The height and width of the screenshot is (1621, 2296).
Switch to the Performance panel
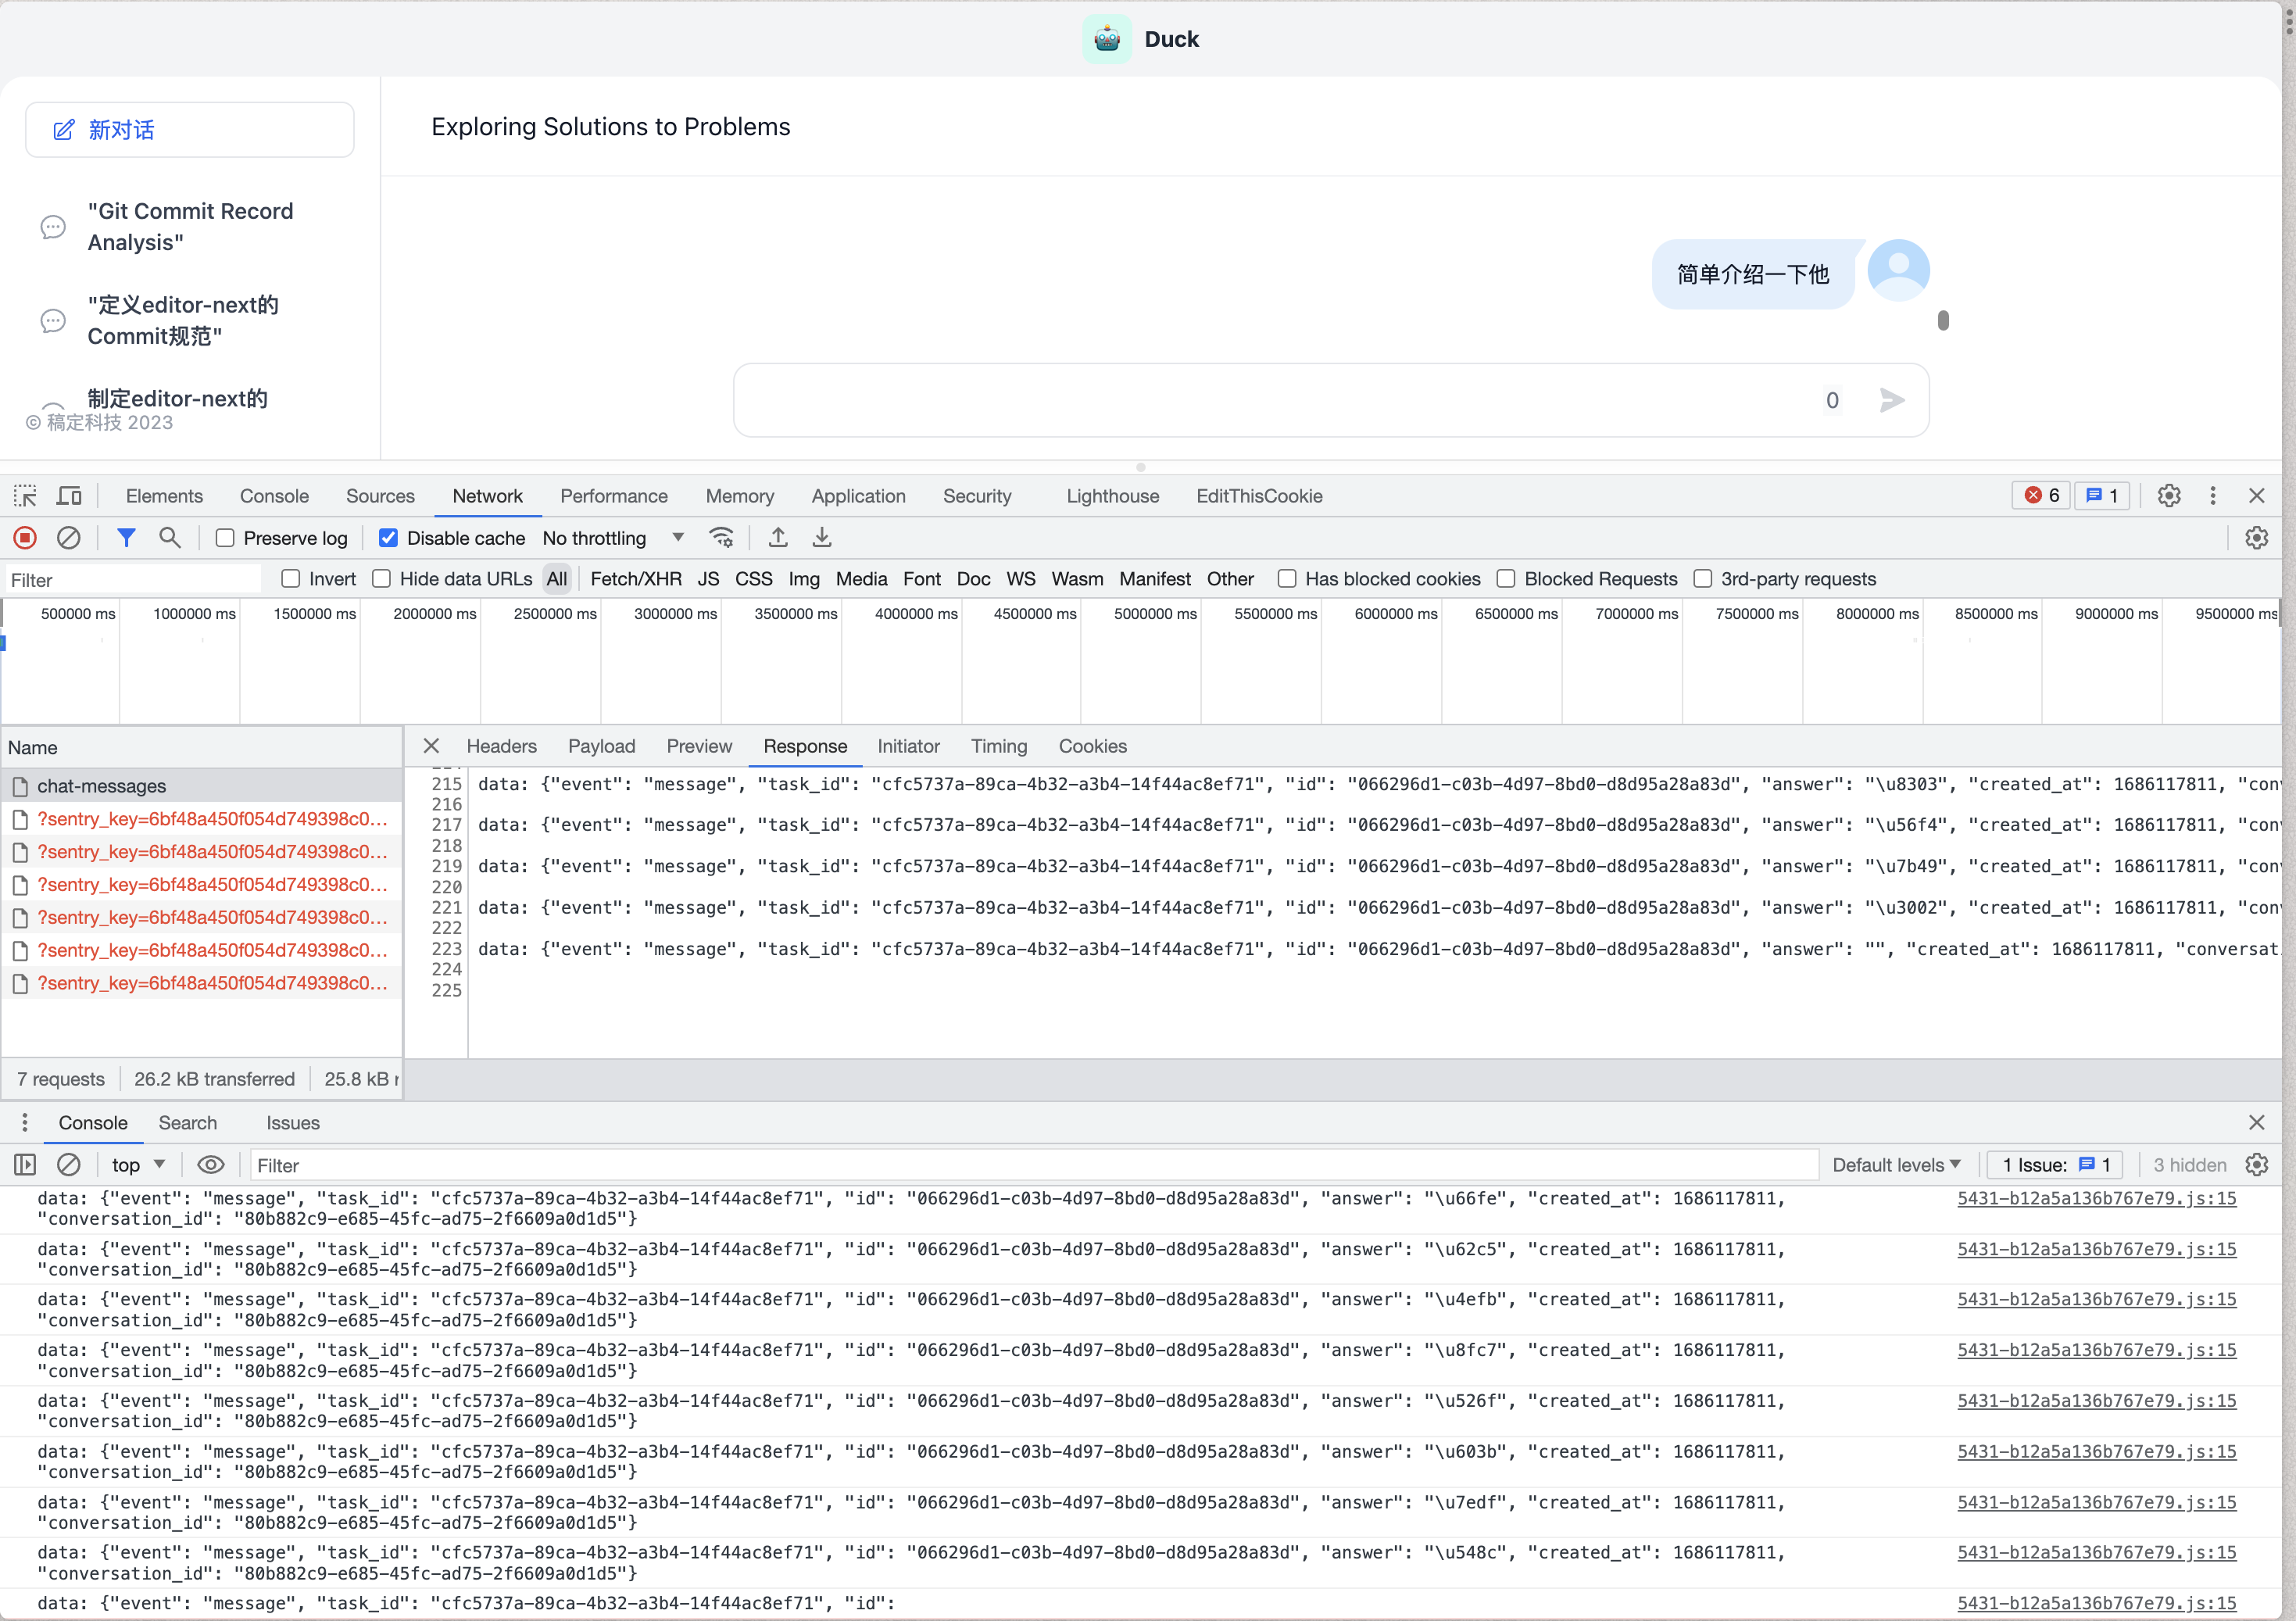coord(613,496)
